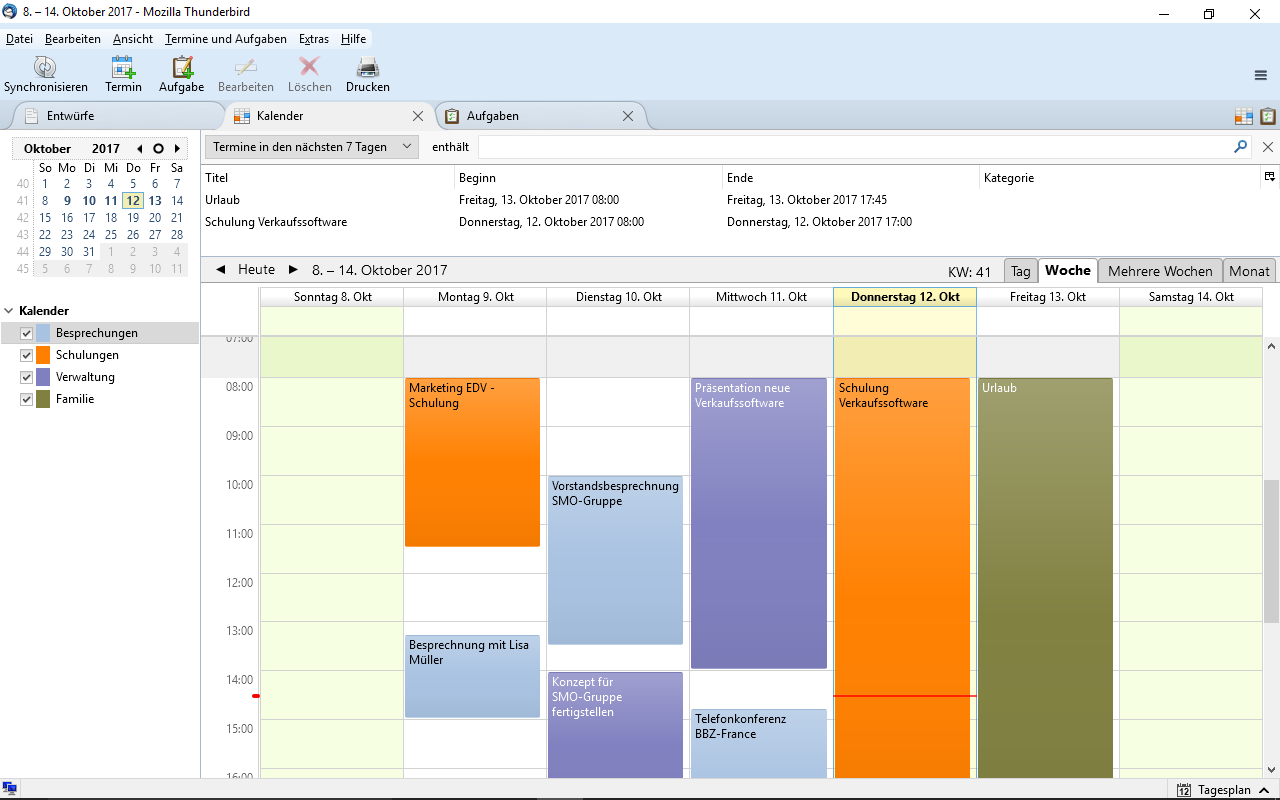Image resolution: width=1280 pixels, height=800 pixels.
Task: Select day 13 in mini calendar
Action: point(155,200)
